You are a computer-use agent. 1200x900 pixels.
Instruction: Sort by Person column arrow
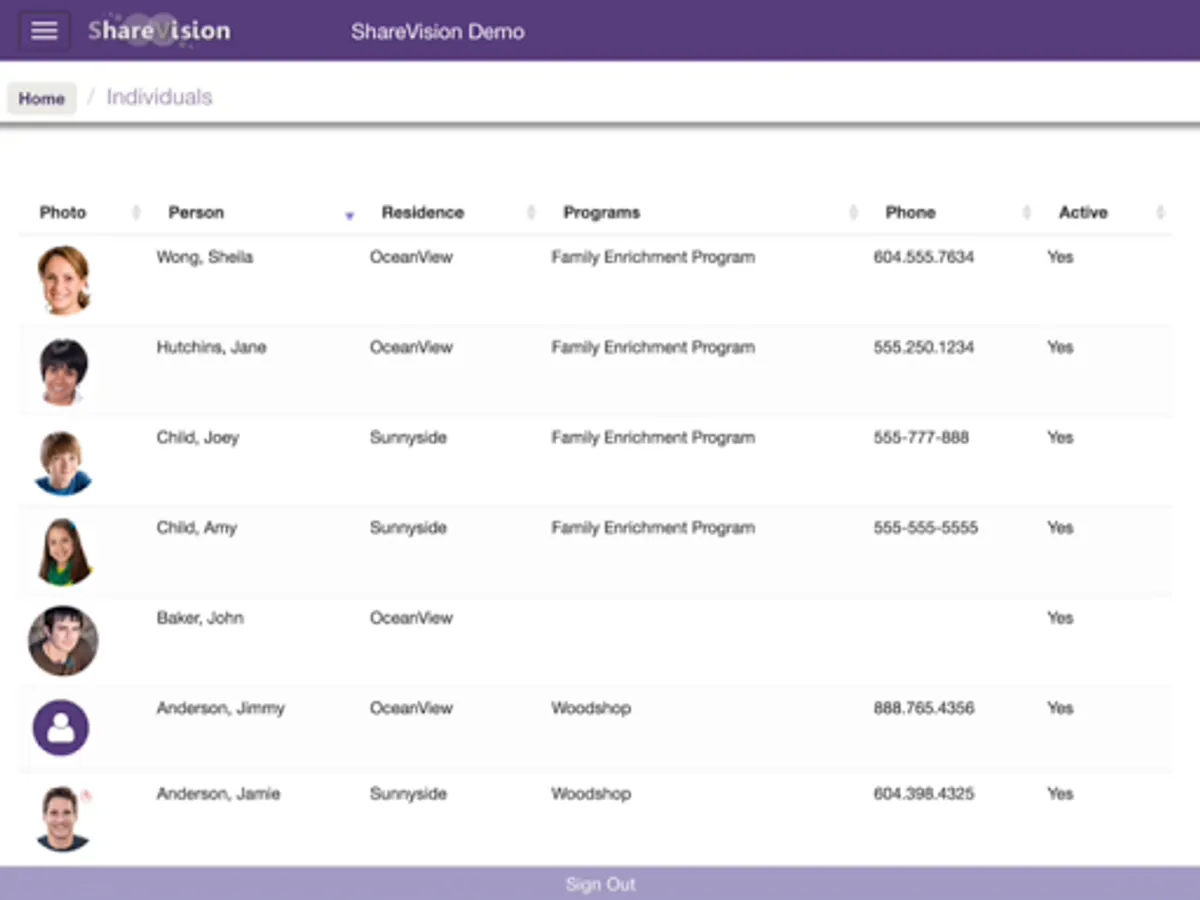349,215
